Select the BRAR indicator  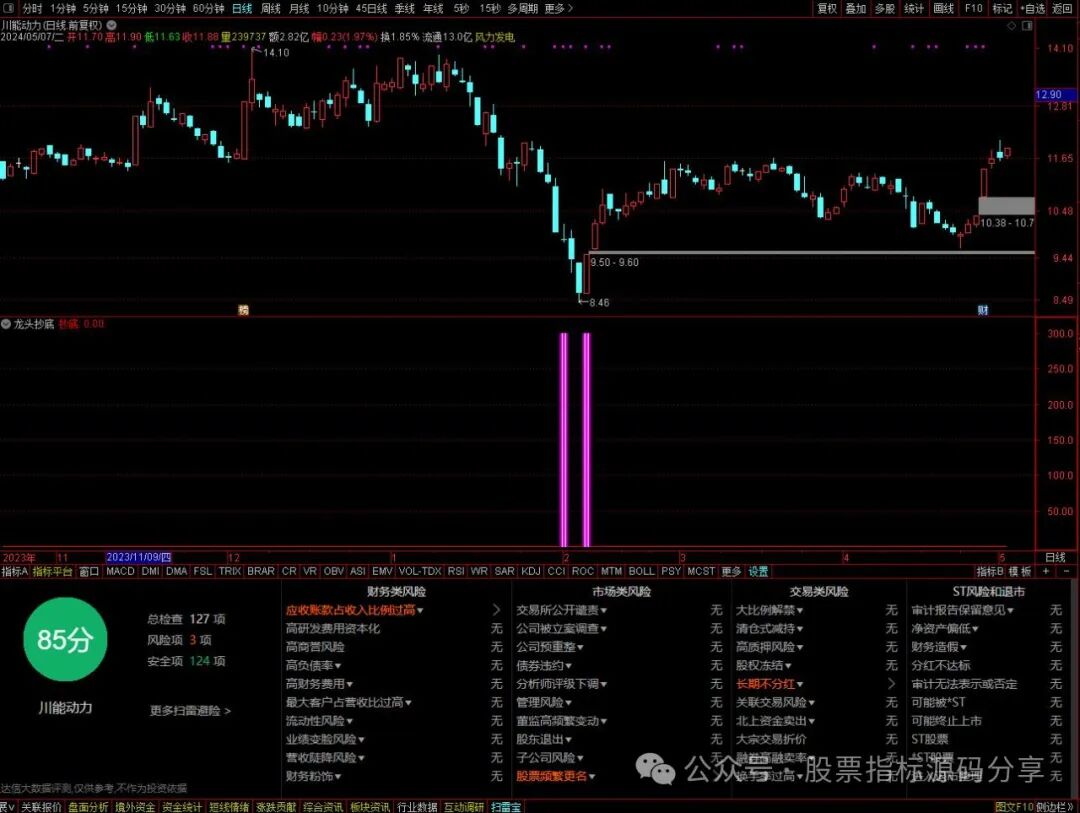pyautogui.click(x=261, y=572)
